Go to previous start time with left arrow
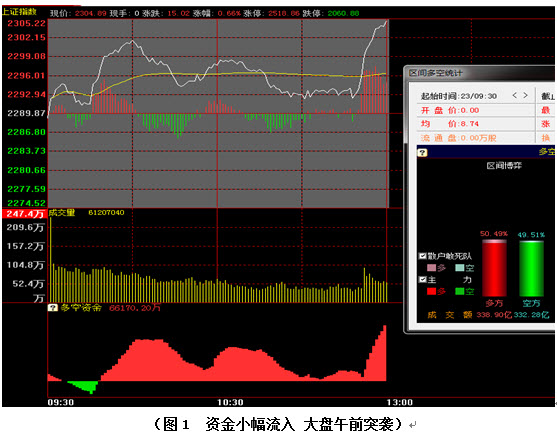This screenshot has width=557, height=440. 514,95
